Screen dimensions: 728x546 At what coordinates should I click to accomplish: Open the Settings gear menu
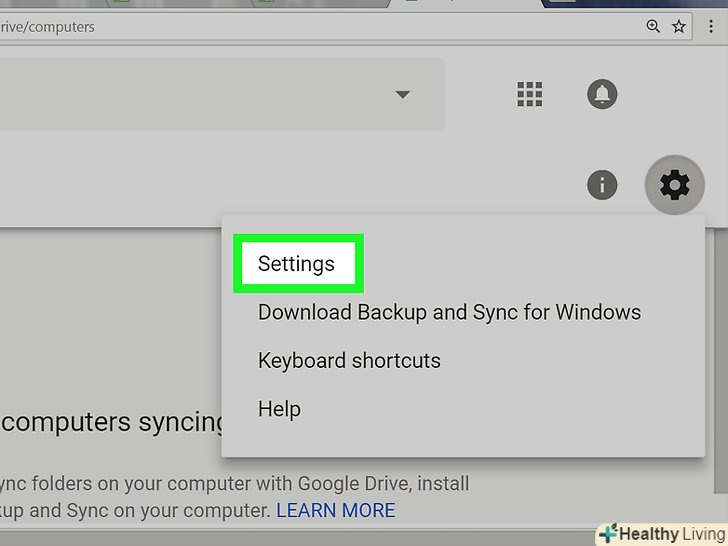pyautogui.click(x=674, y=185)
